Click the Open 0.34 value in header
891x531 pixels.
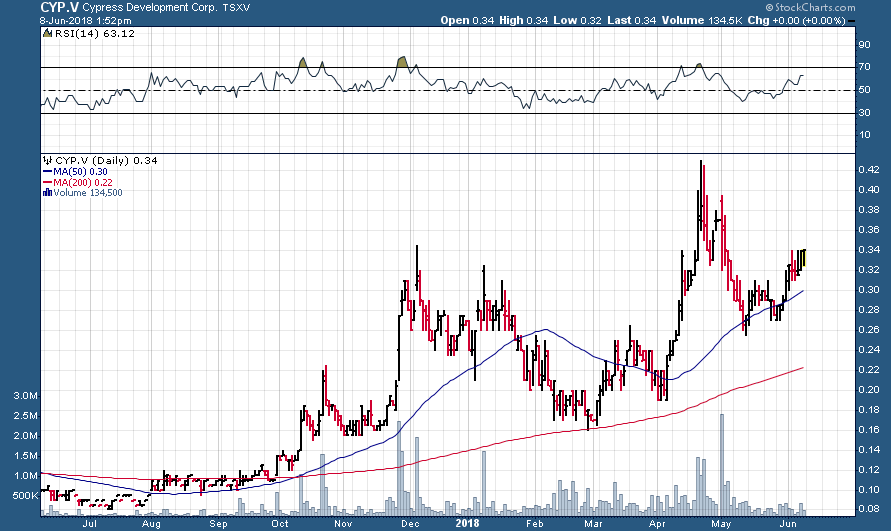[467, 20]
